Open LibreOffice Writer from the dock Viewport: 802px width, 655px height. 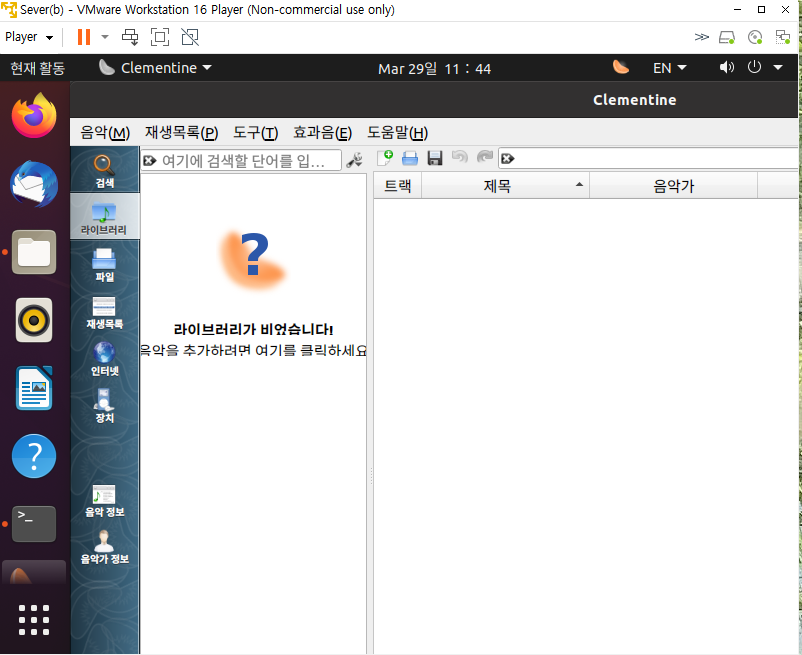coord(34,388)
